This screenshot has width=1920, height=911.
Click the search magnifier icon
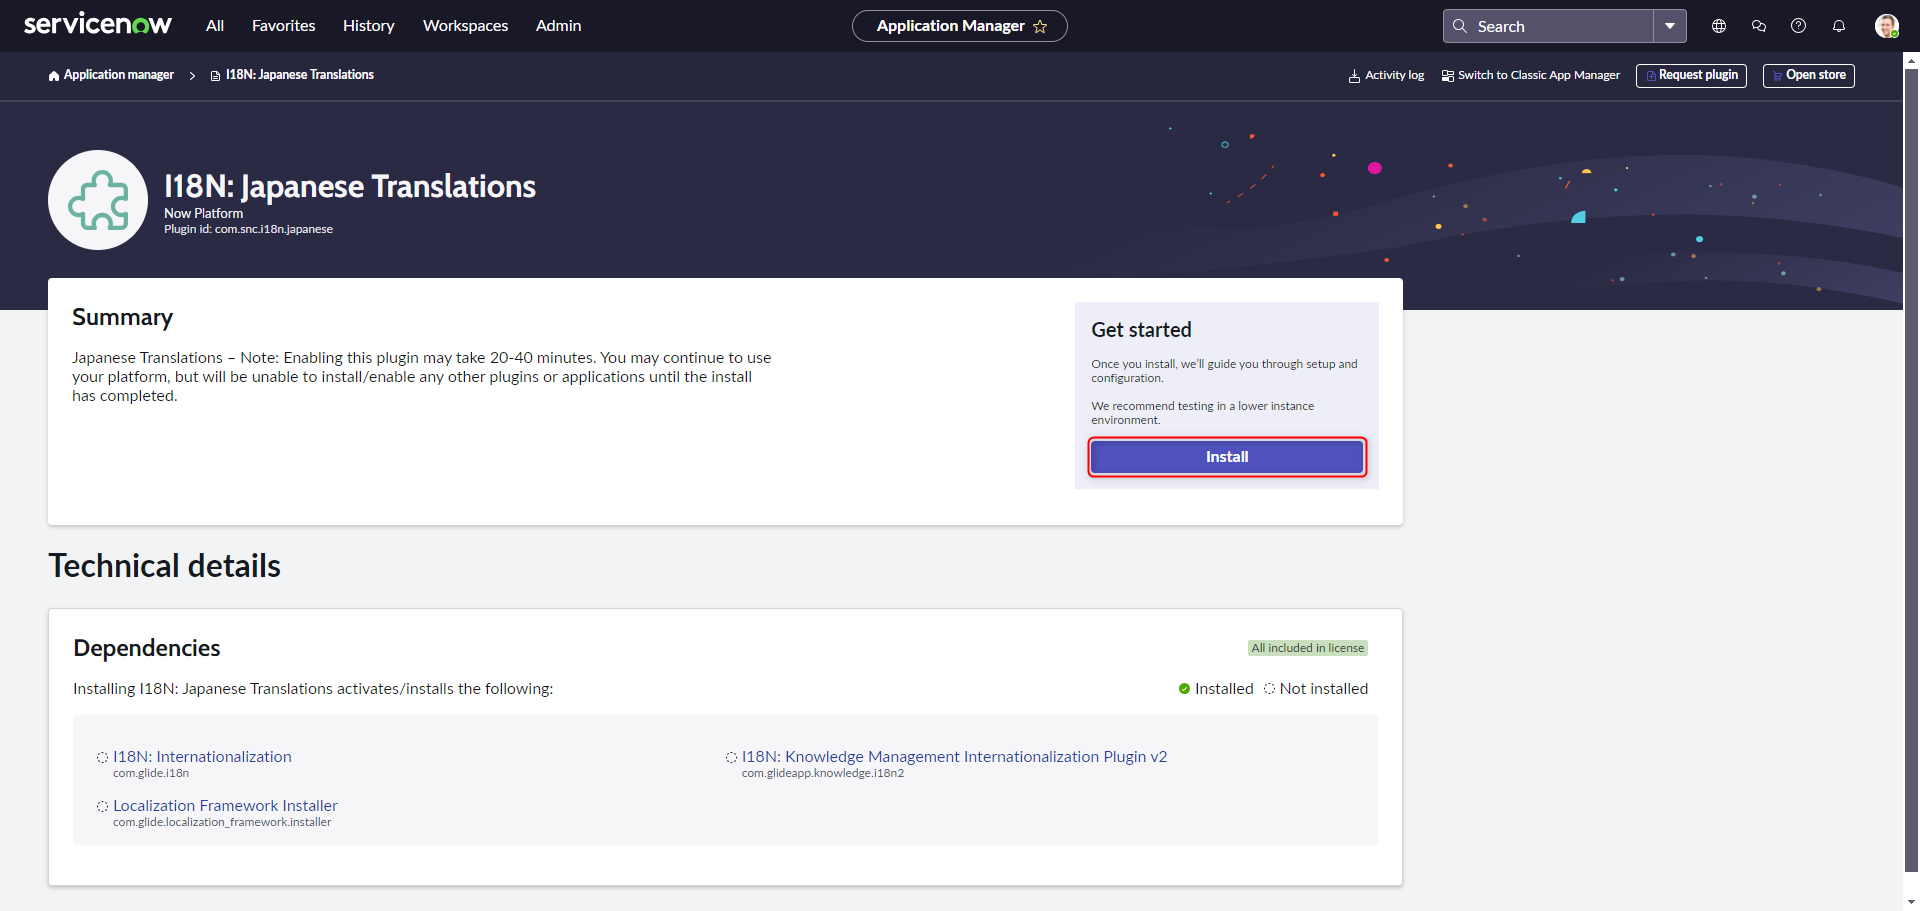click(x=1460, y=26)
